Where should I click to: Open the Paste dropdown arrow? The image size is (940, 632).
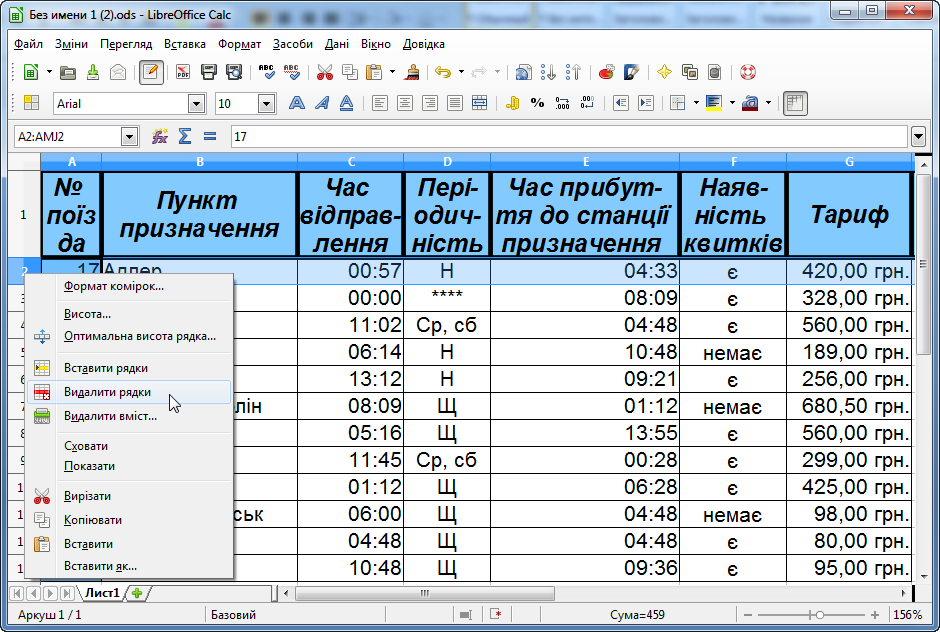pyautogui.click(x=393, y=73)
